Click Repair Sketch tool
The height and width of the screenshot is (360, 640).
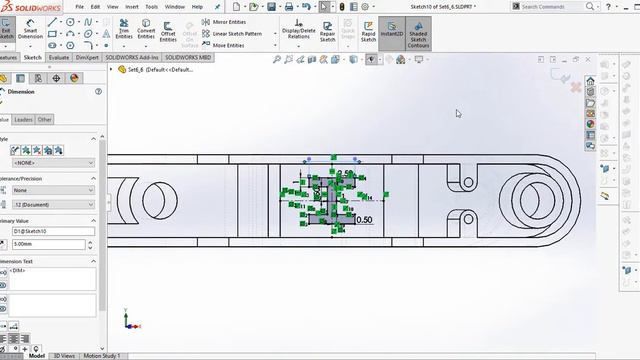click(x=327, y=31)
